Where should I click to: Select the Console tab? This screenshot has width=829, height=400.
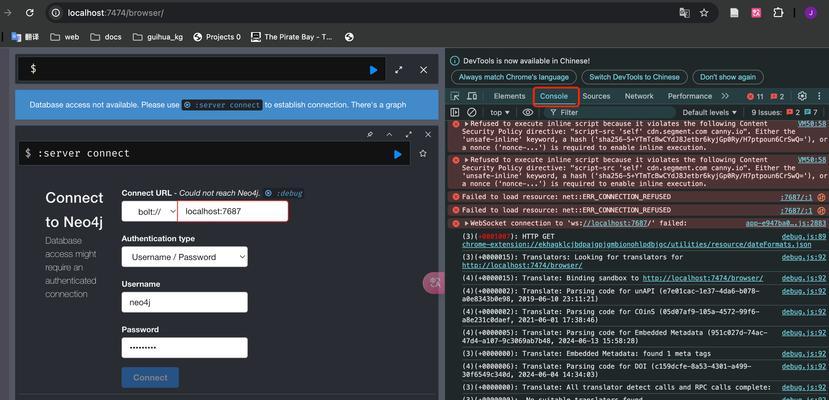(554, 96)
